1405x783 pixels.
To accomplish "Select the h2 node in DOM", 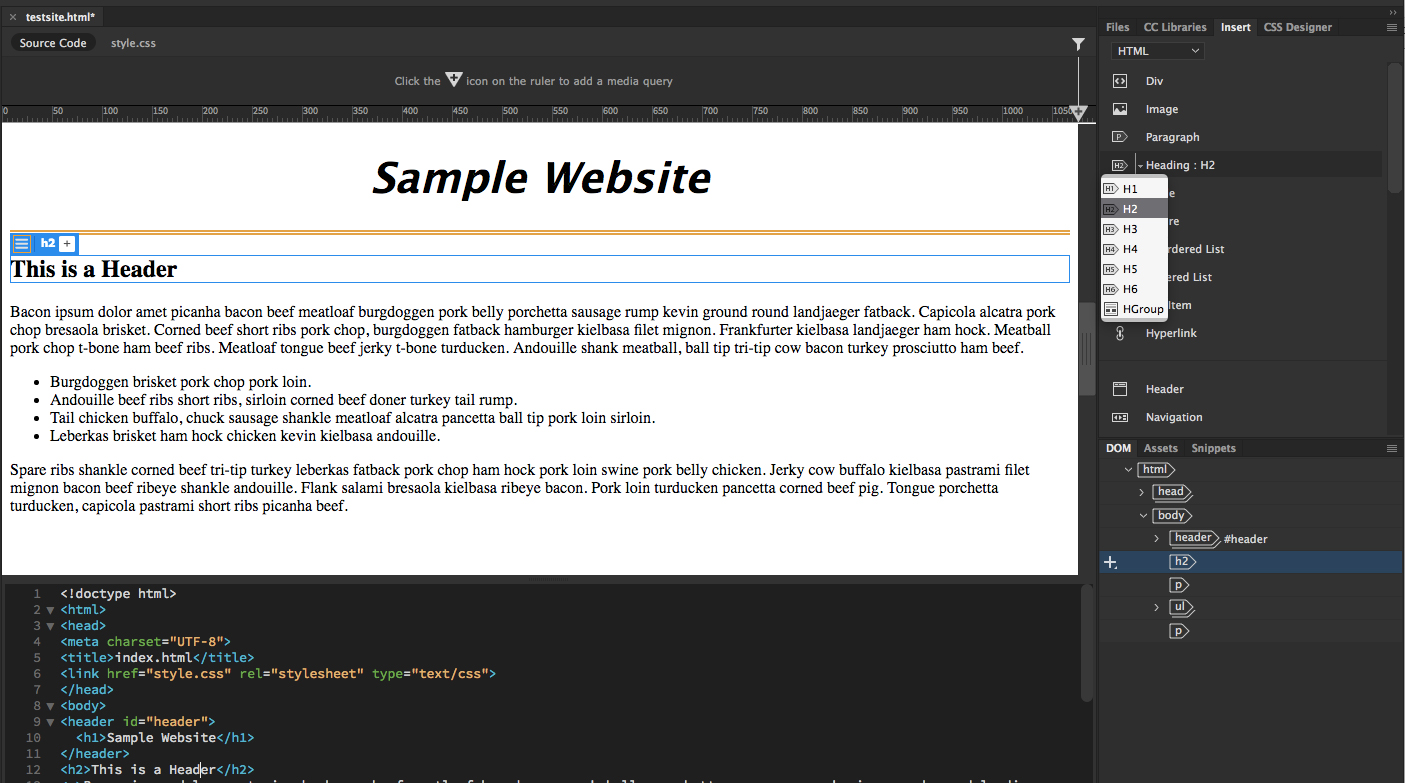I will (x=1182, y=562).
